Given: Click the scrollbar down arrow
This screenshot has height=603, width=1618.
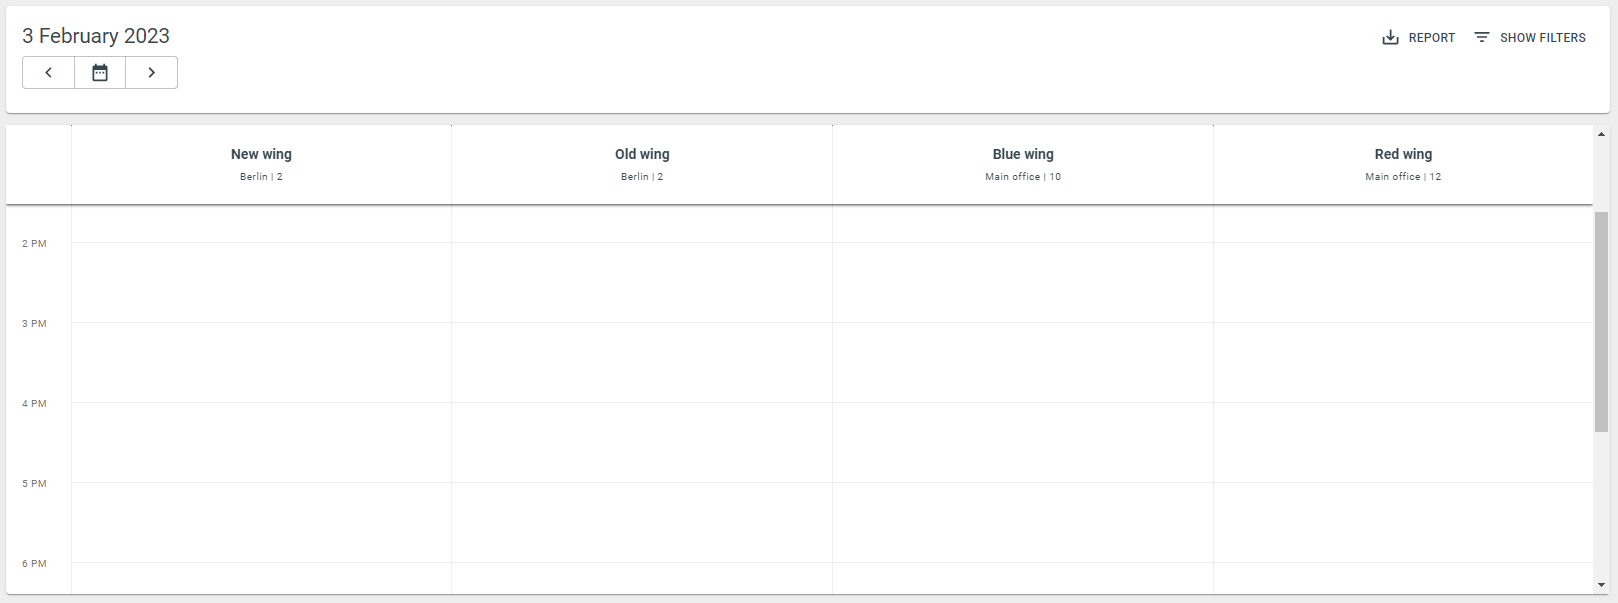Looking at the screenshot, I should 1601,585.
